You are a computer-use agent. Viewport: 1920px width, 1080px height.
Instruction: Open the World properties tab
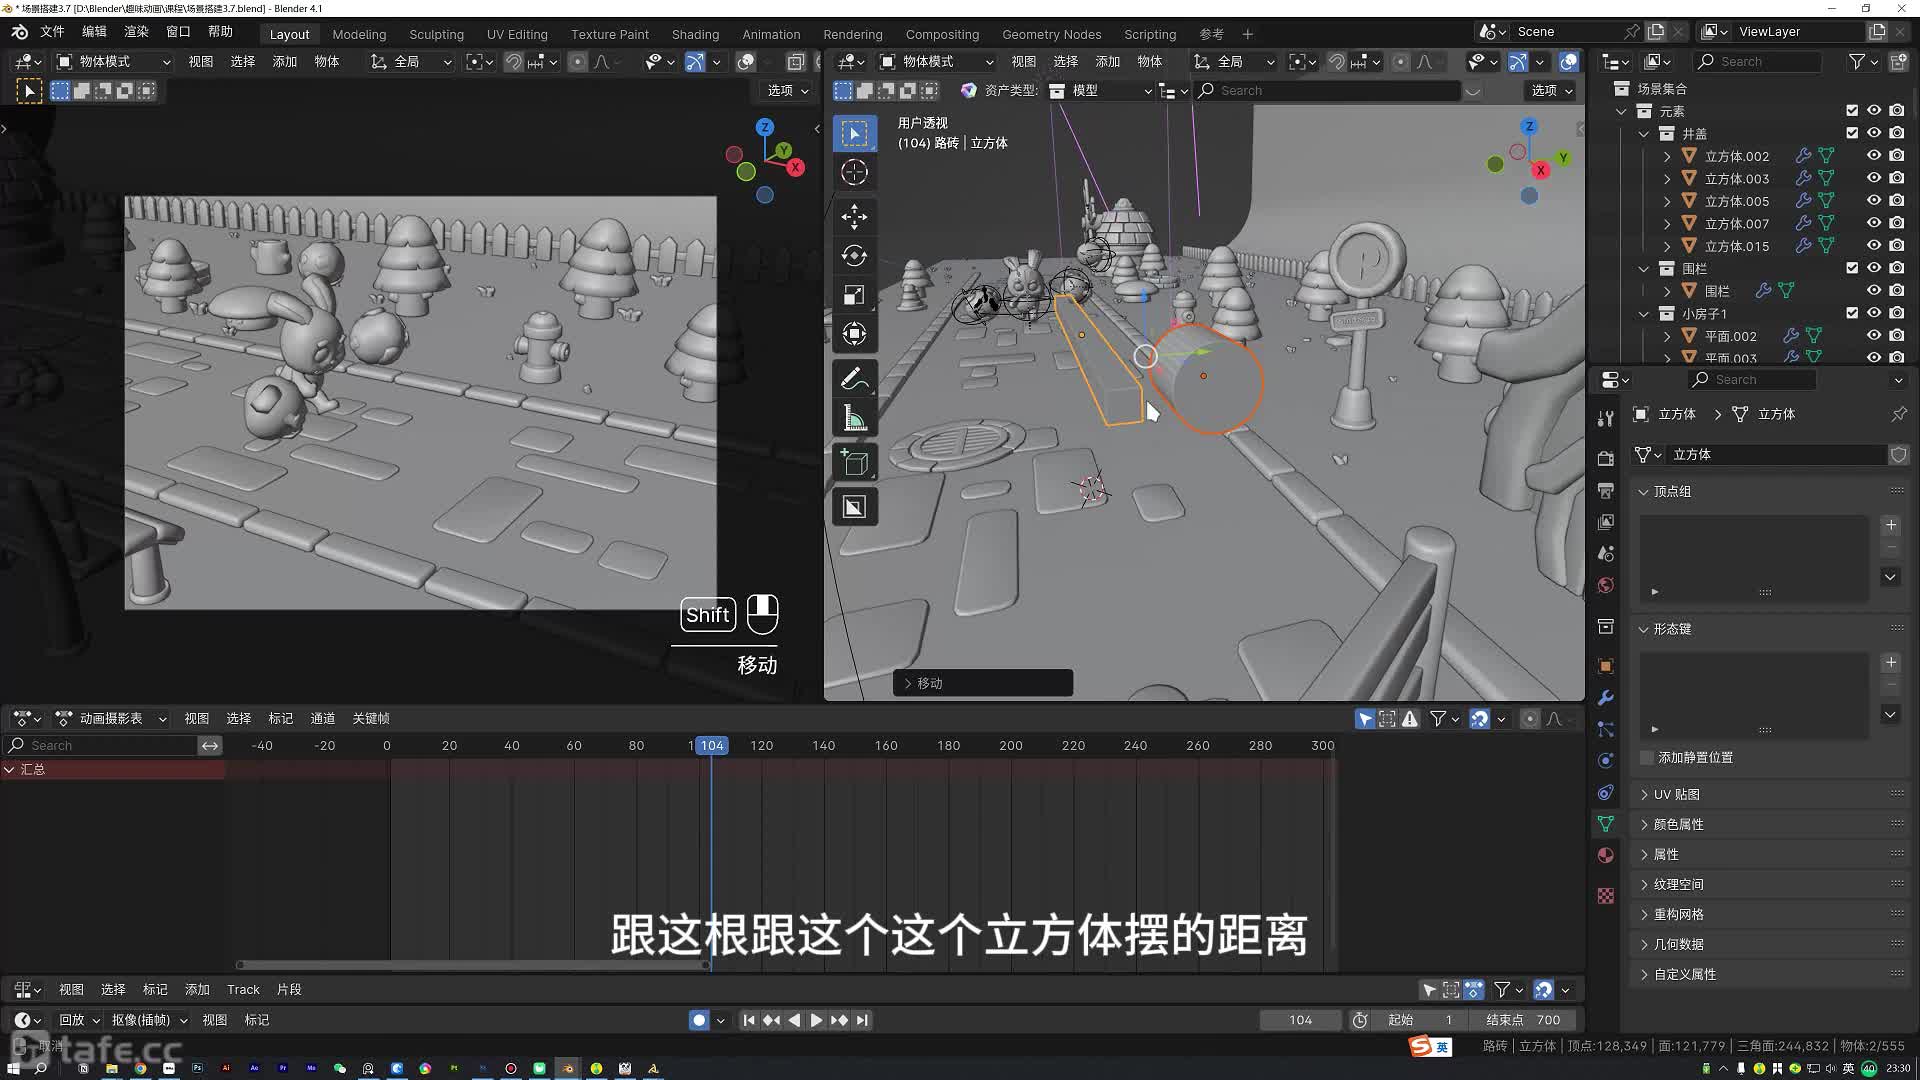(1605, 585)
